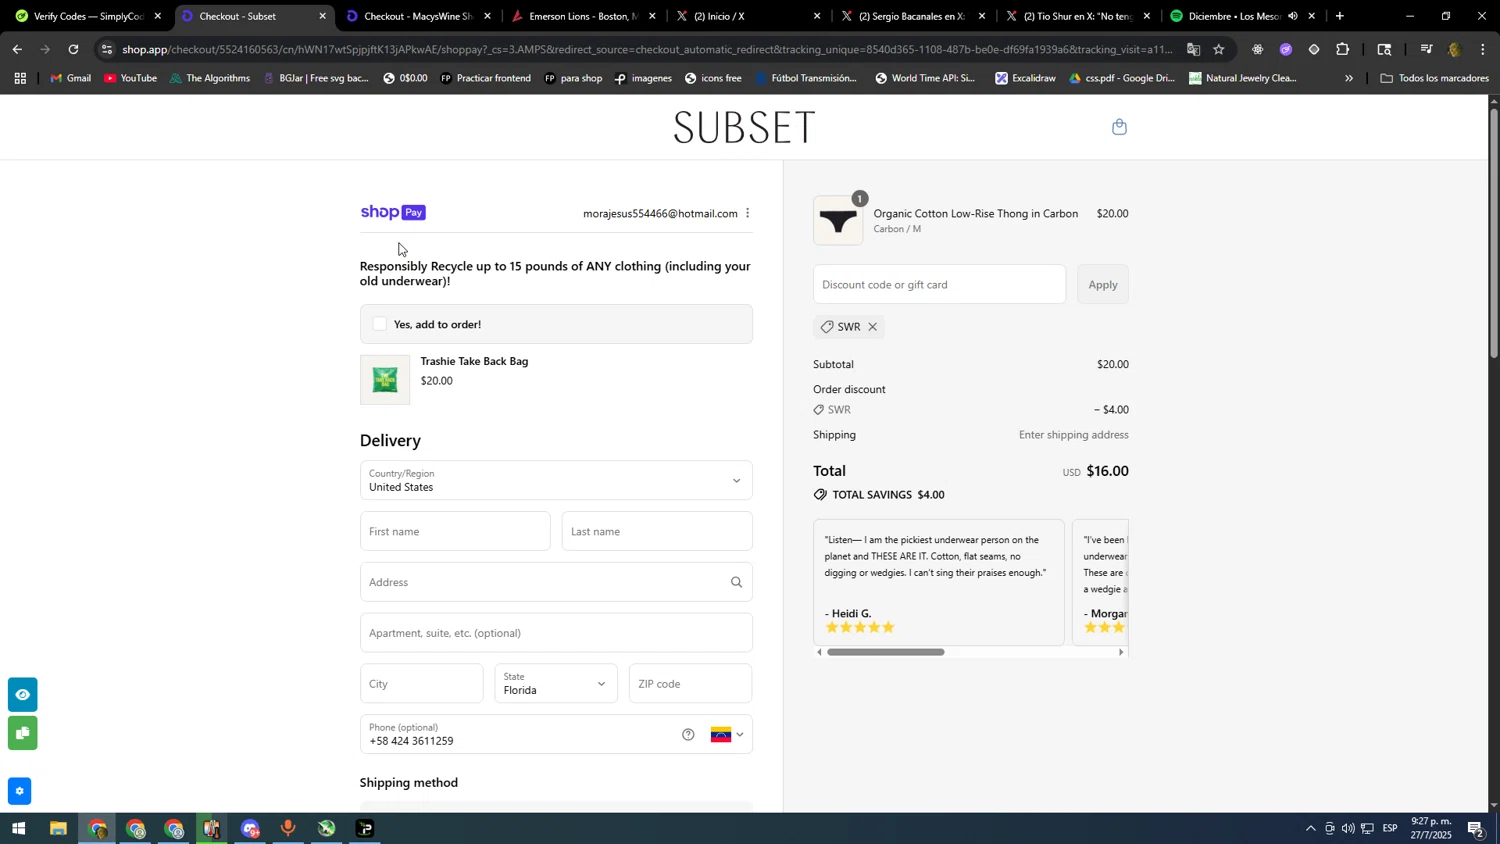Open a new browser tab
Viewport: 1500px width, 844px height.
pyautogui.click(x=1340, y=16)
